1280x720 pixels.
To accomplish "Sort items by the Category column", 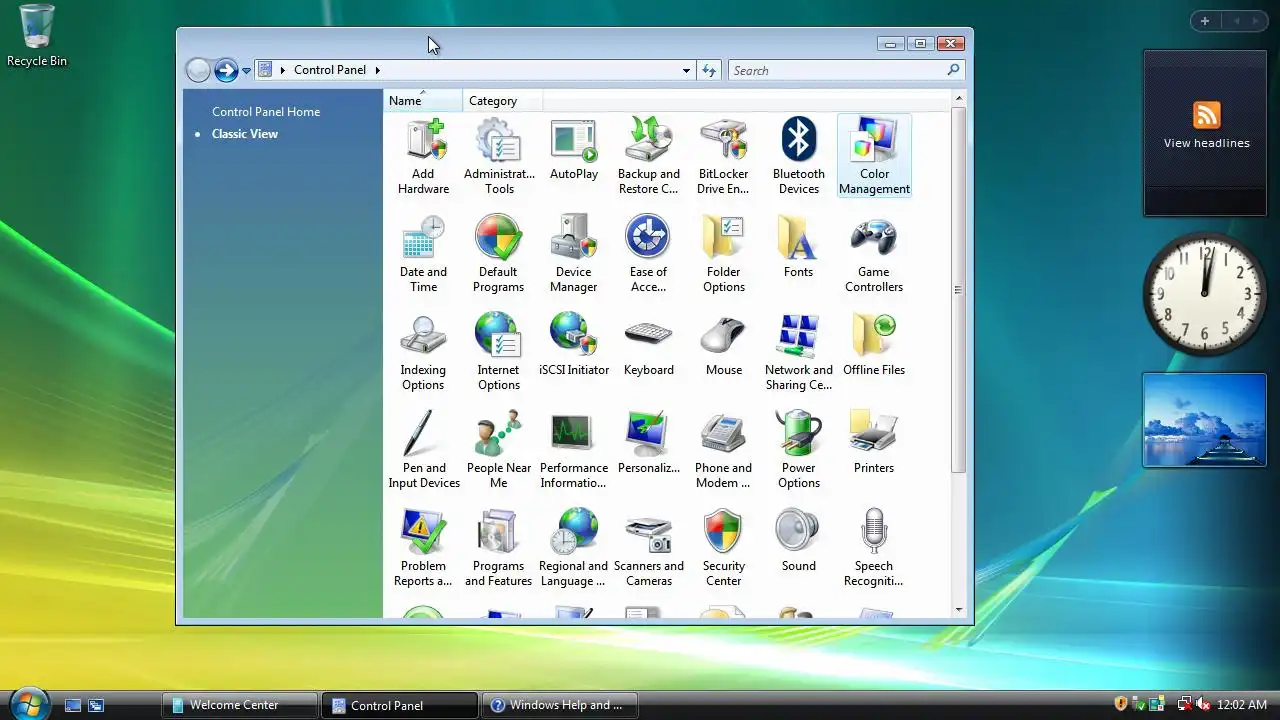I will pos(503,100).
